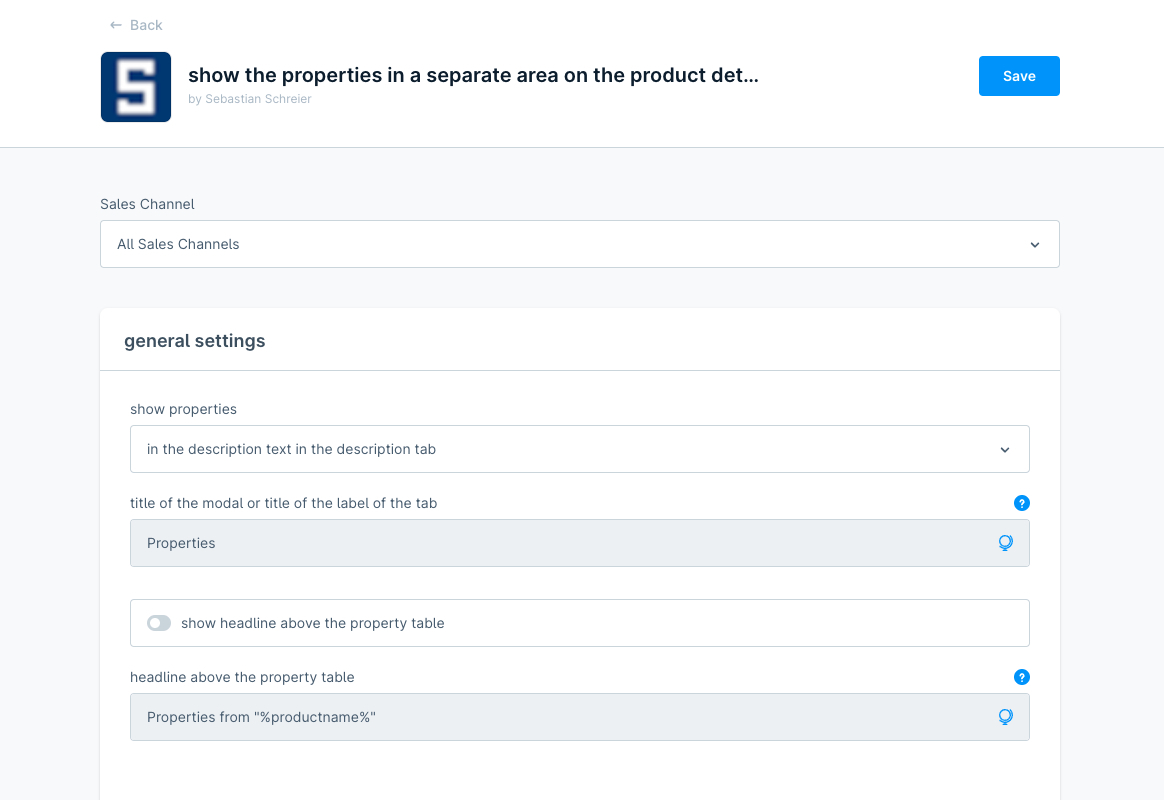Click the general settings card header

click(195, 341)
